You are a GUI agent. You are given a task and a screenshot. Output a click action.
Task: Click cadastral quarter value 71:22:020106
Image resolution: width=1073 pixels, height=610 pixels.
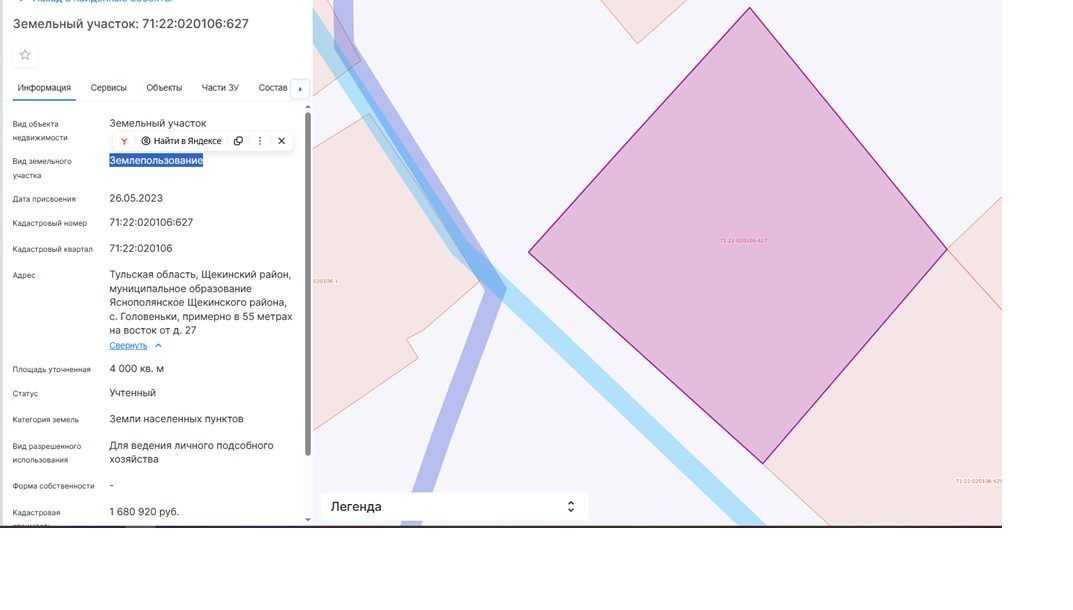pos(141,249)
